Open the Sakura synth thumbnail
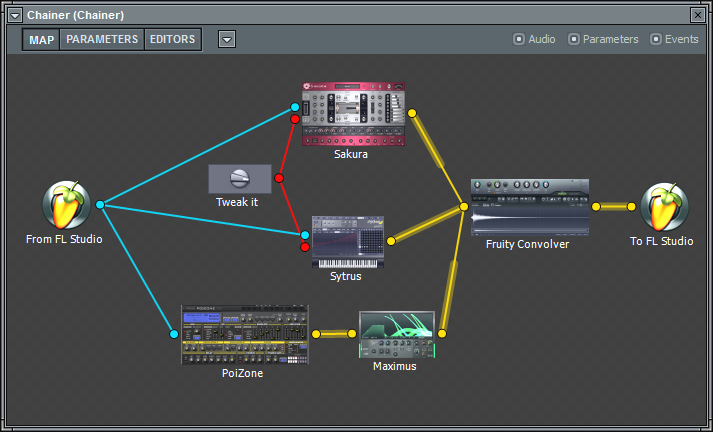Viewport: 713px width, 432px height. tap(353, 114)
